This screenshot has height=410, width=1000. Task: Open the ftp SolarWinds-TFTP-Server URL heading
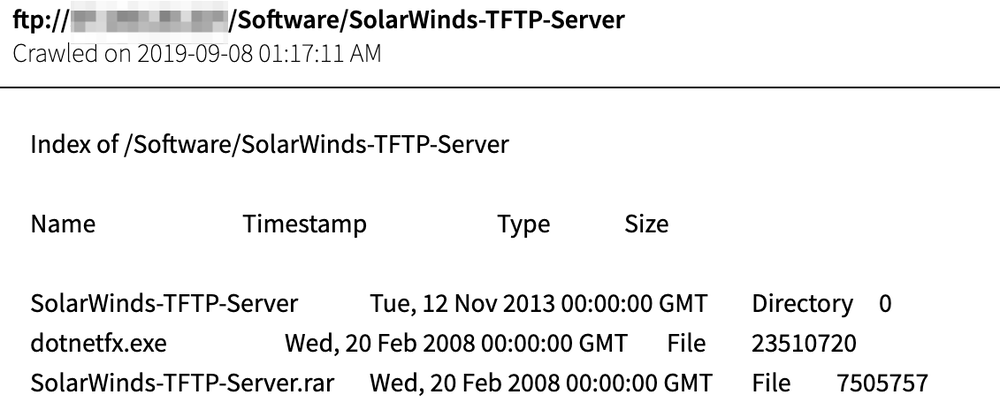click(319, 20)
